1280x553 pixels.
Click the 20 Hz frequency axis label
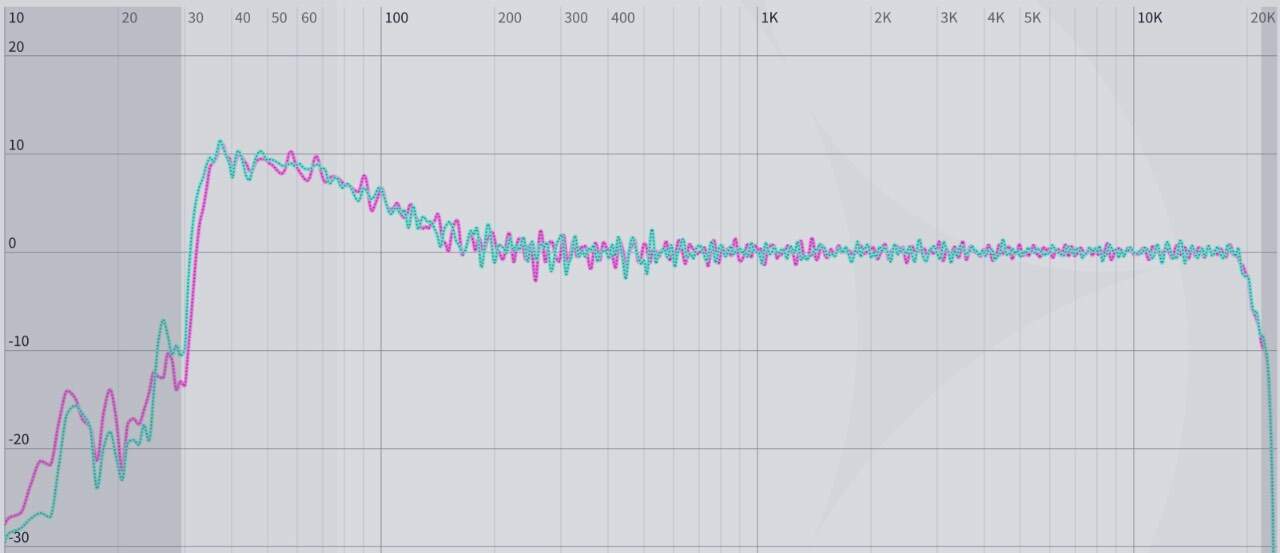coord(129,18)
